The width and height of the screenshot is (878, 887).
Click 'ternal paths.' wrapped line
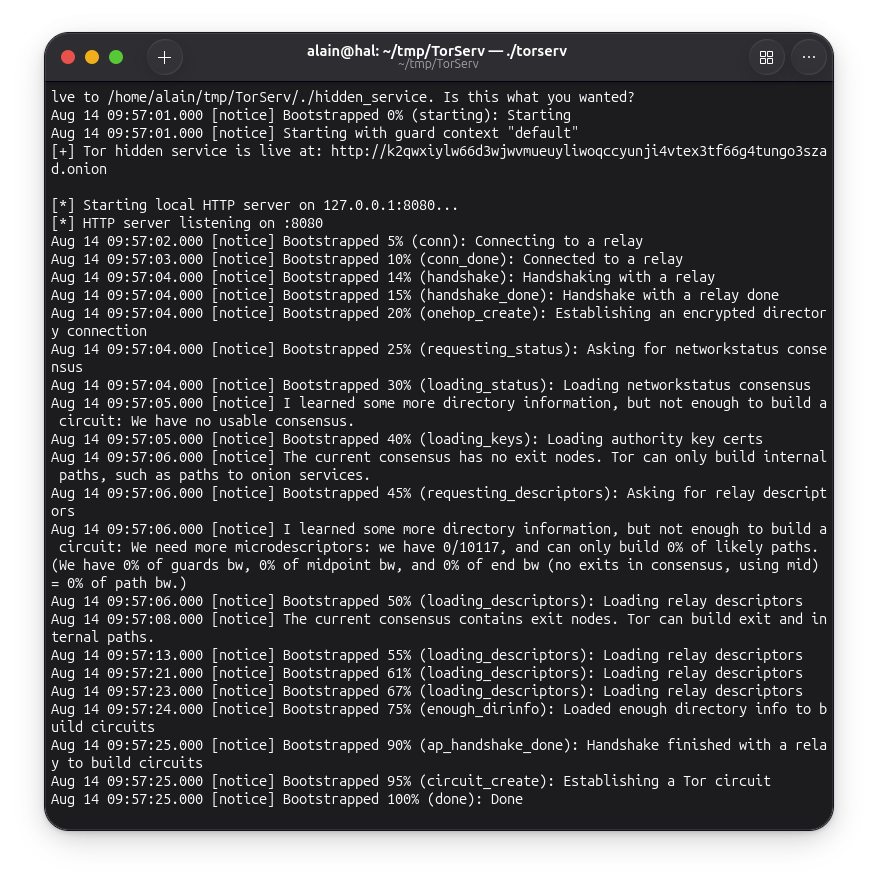[x=102, y=638]
